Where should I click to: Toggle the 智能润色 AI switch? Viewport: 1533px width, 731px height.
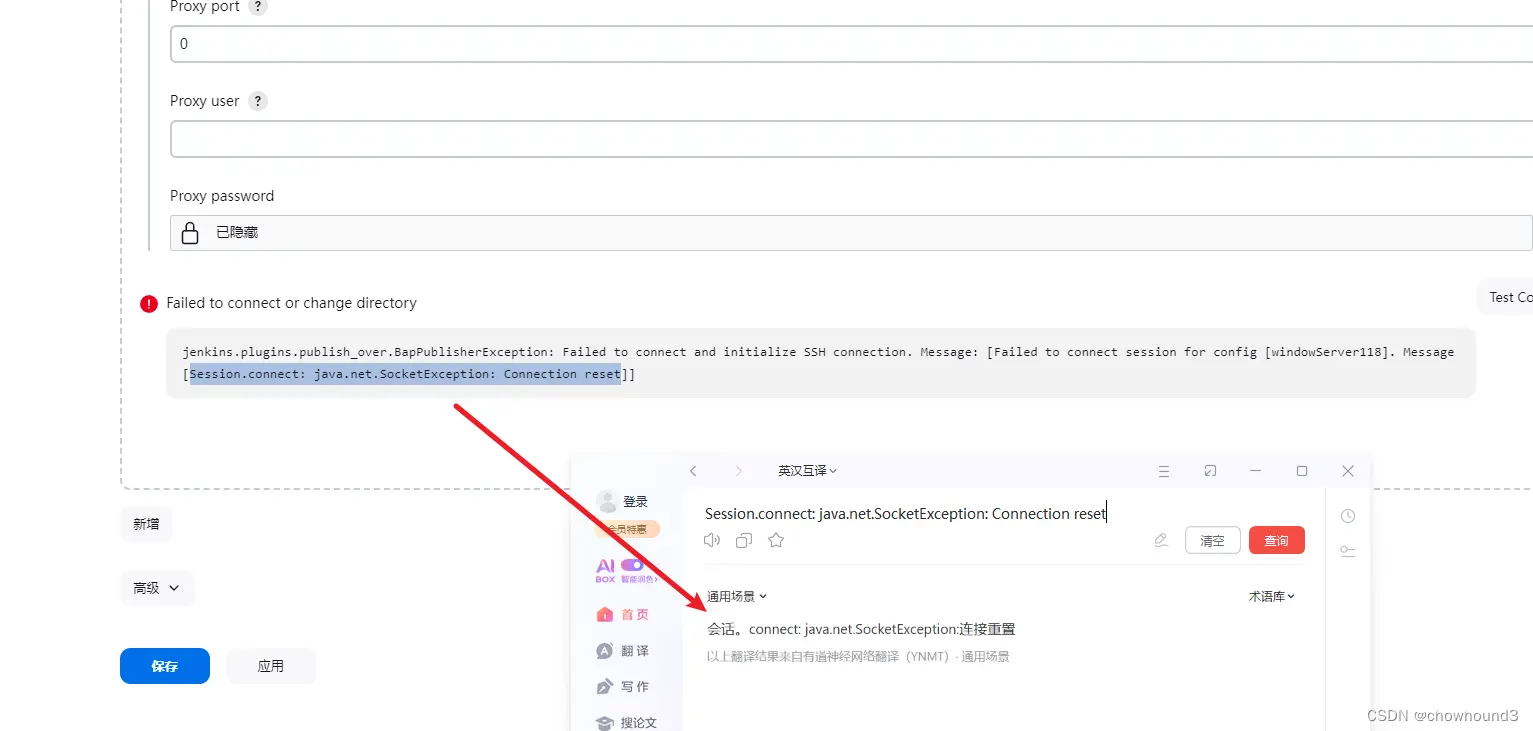[x=632, y=565]
